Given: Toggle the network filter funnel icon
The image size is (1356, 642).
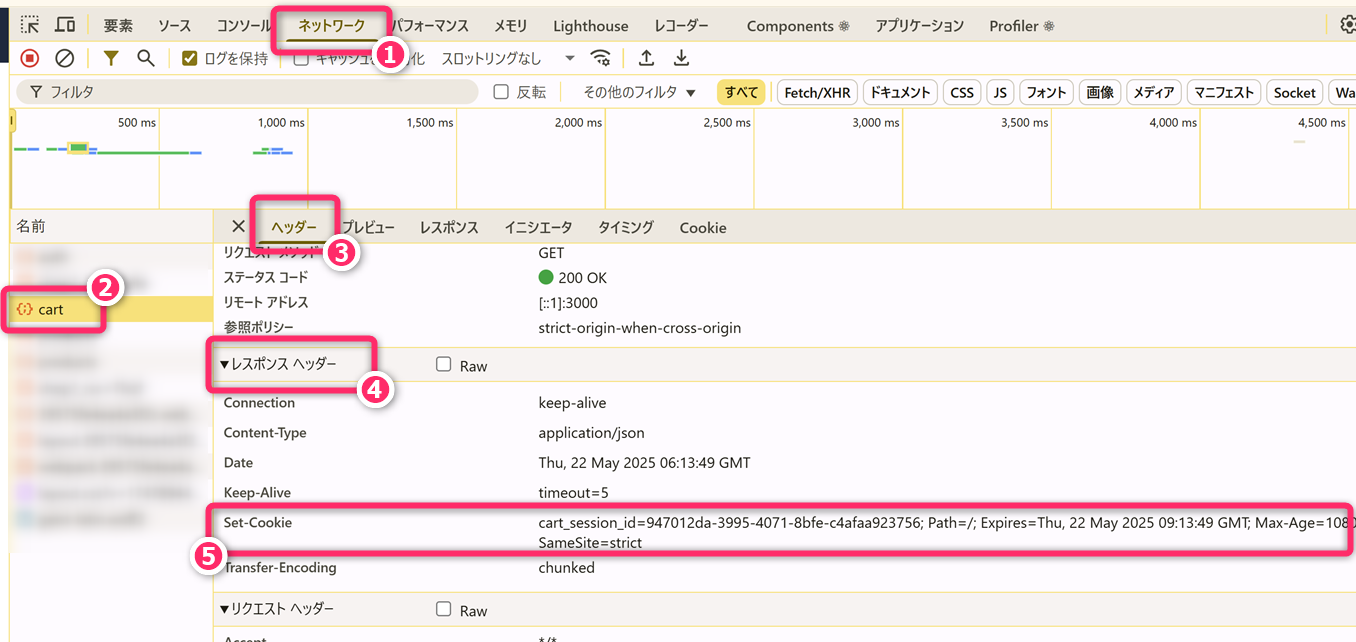Looking at the screenshot, I should 111,59.
